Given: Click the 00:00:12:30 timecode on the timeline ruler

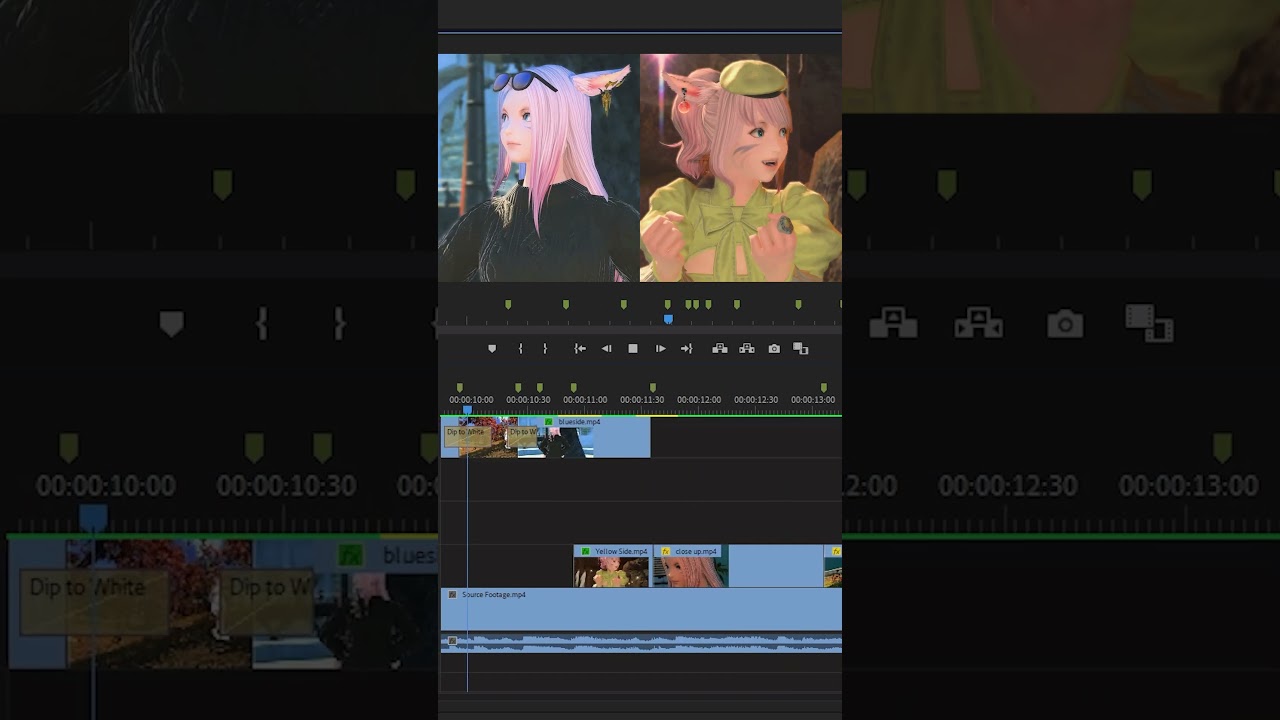Looking at the screenshot, I should pyautogui.click(x=756, y=400).
